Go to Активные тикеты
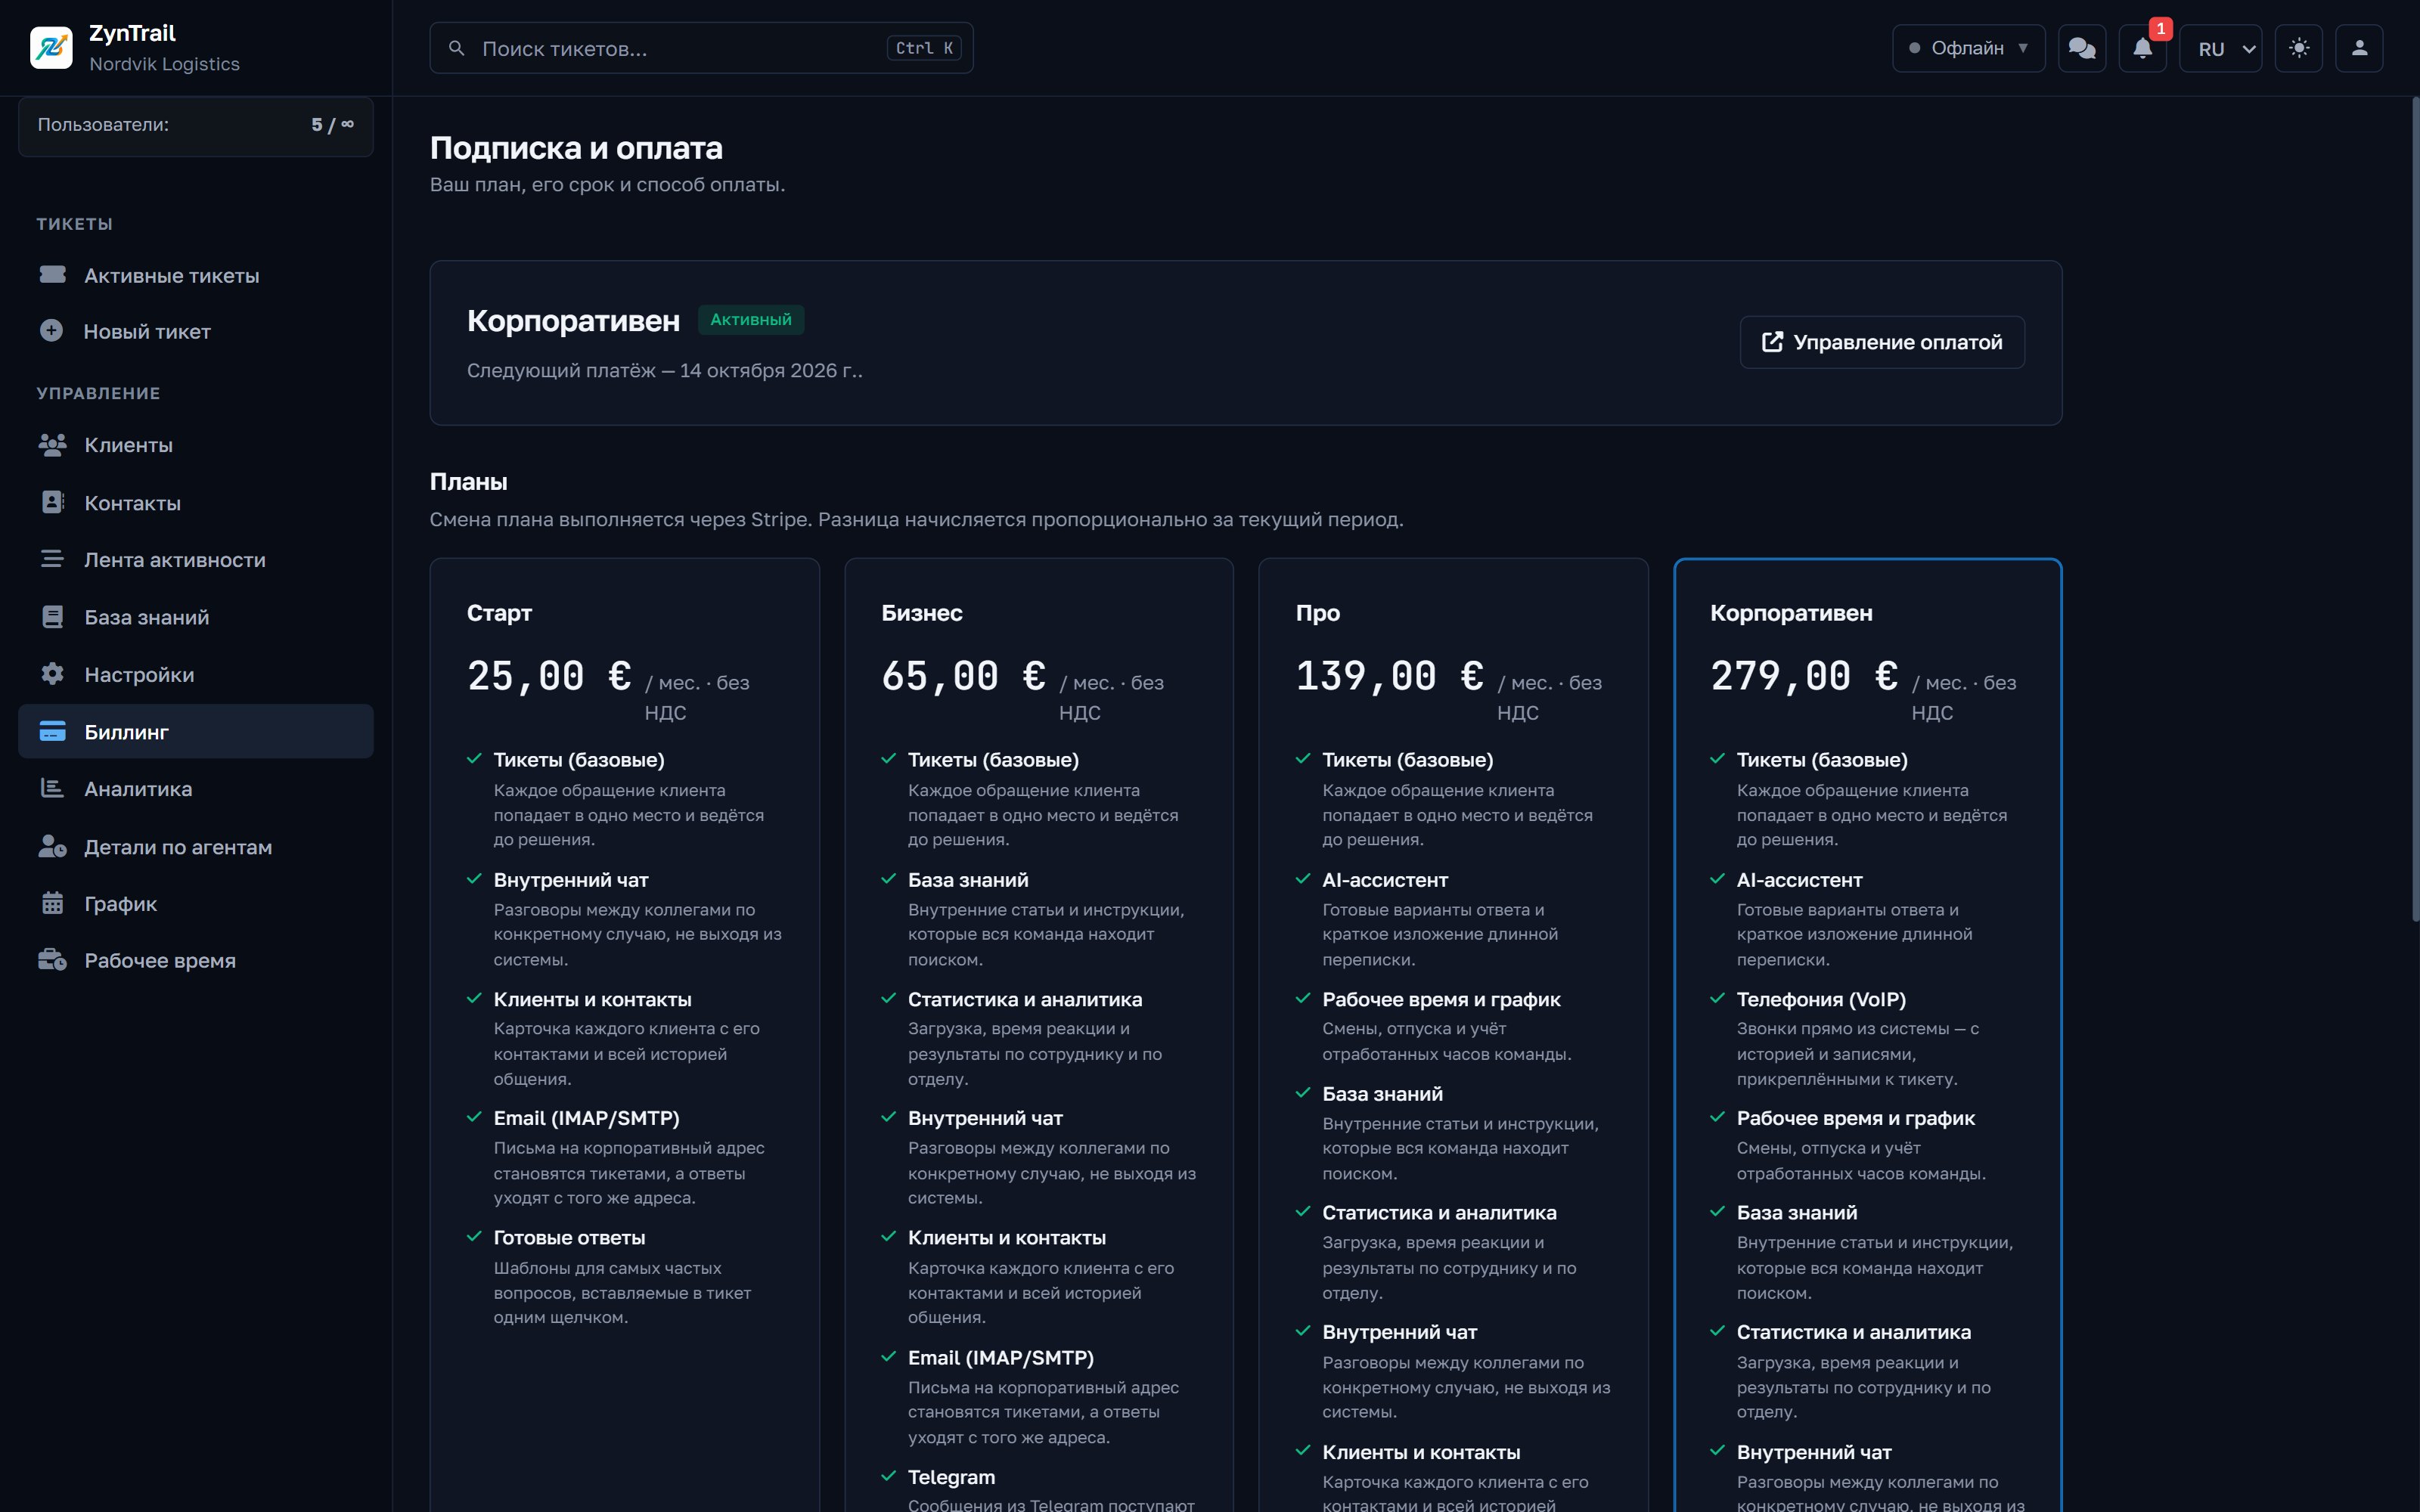 [196, 275]
